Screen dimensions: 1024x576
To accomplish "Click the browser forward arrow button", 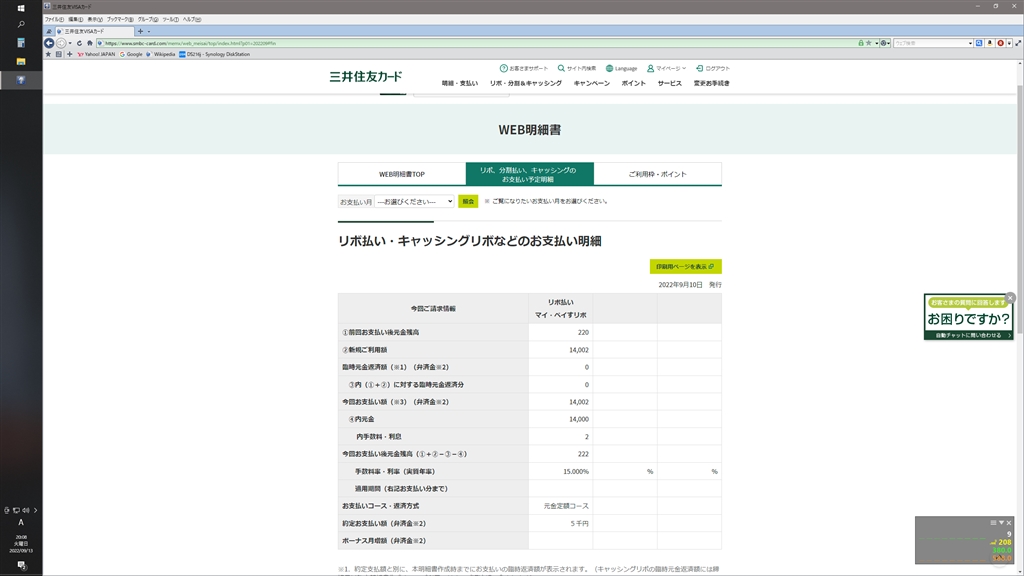I will pos(61,43).
